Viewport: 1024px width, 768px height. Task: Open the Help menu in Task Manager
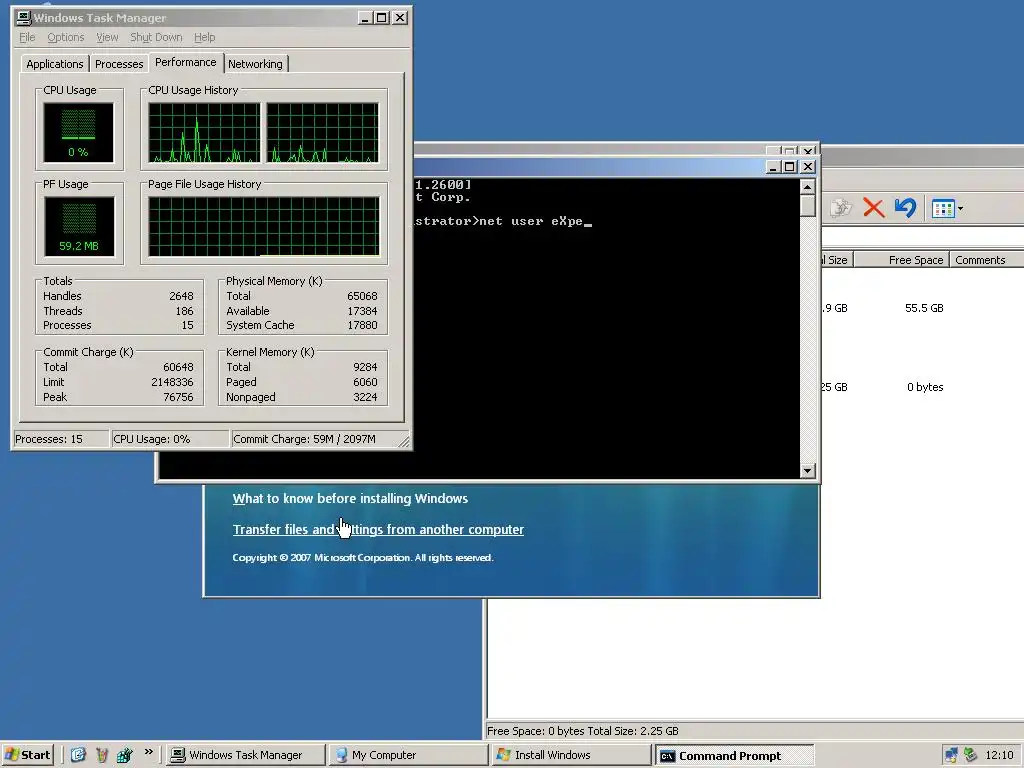(x=204, y=37)
